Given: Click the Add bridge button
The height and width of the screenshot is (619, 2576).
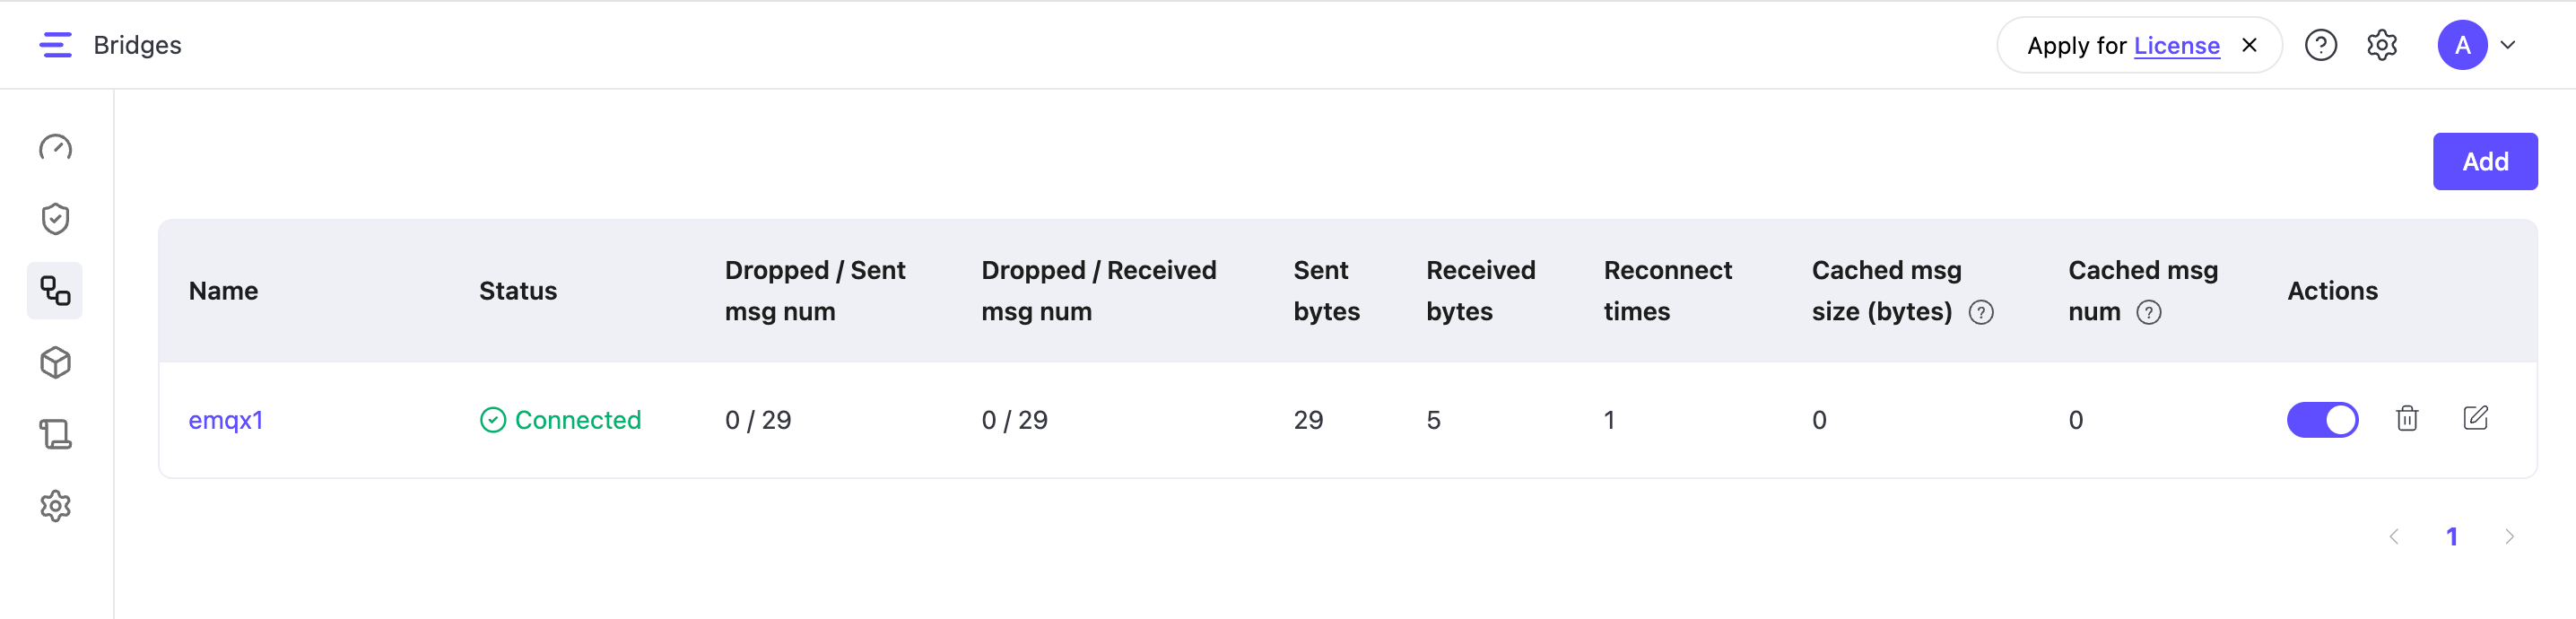Looking at the screenshot, I should [x=2484, y=162].
